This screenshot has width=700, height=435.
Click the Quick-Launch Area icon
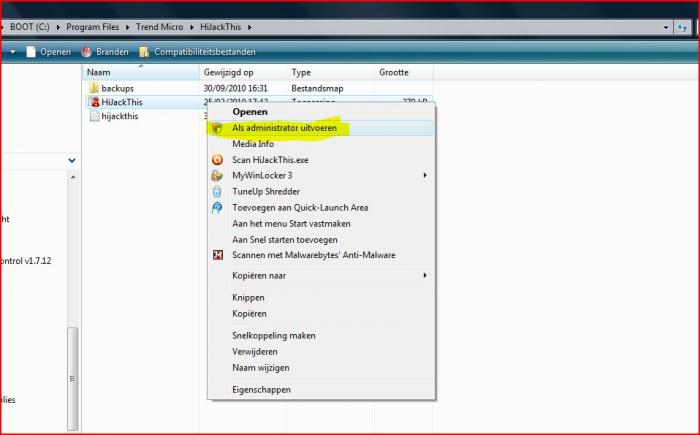(217, 208)
